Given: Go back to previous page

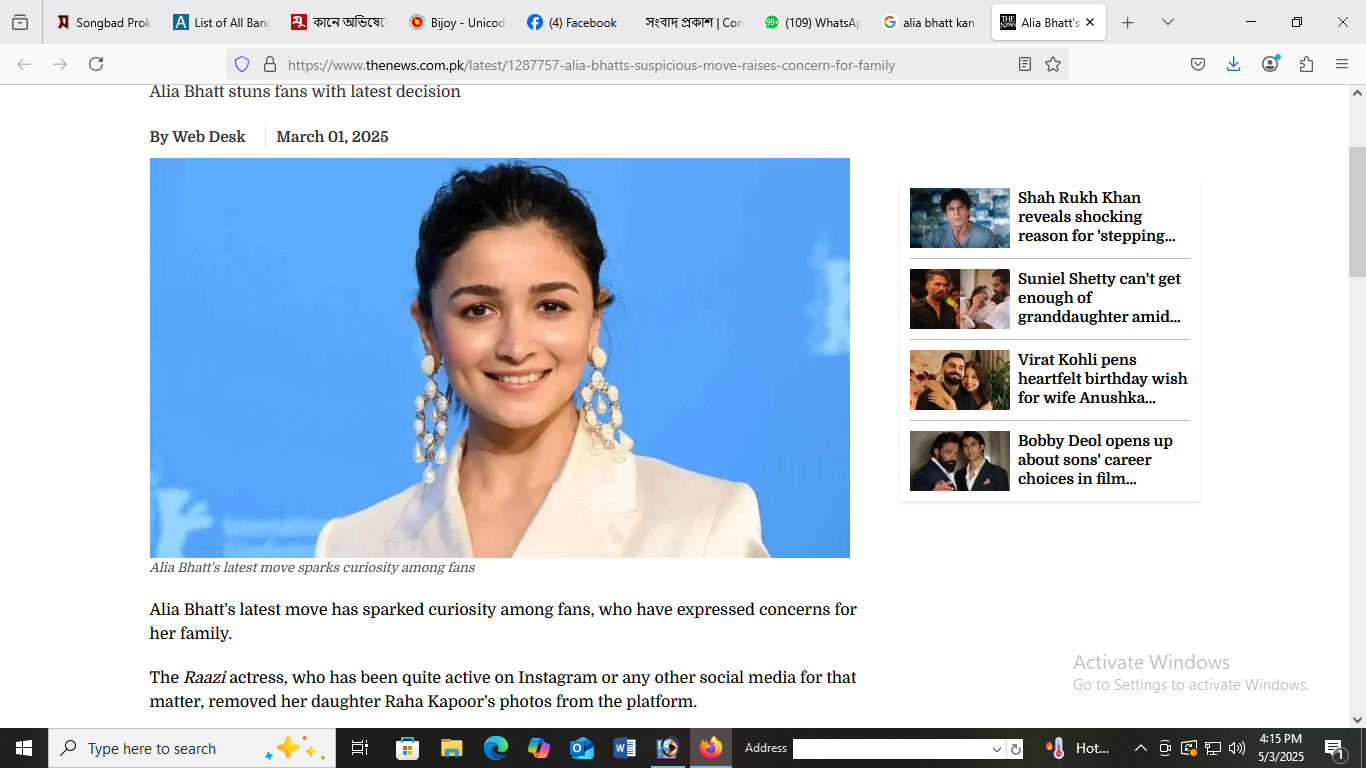Looking at the screenshot, I should tap(24, 64).
